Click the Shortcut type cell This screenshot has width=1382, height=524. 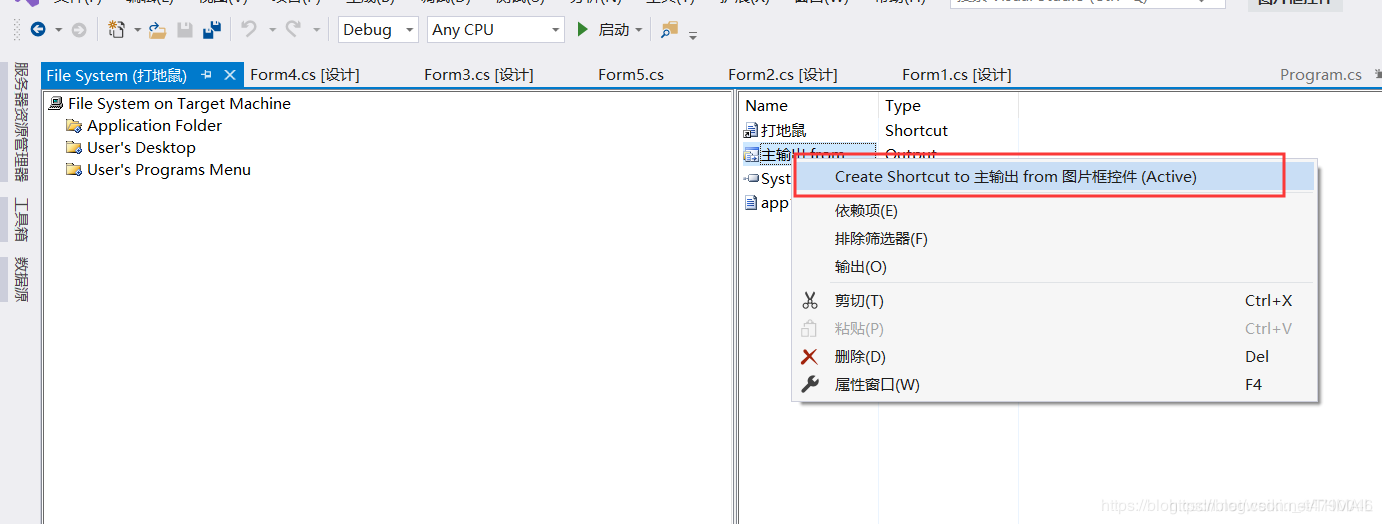click(x=916, y=131)
